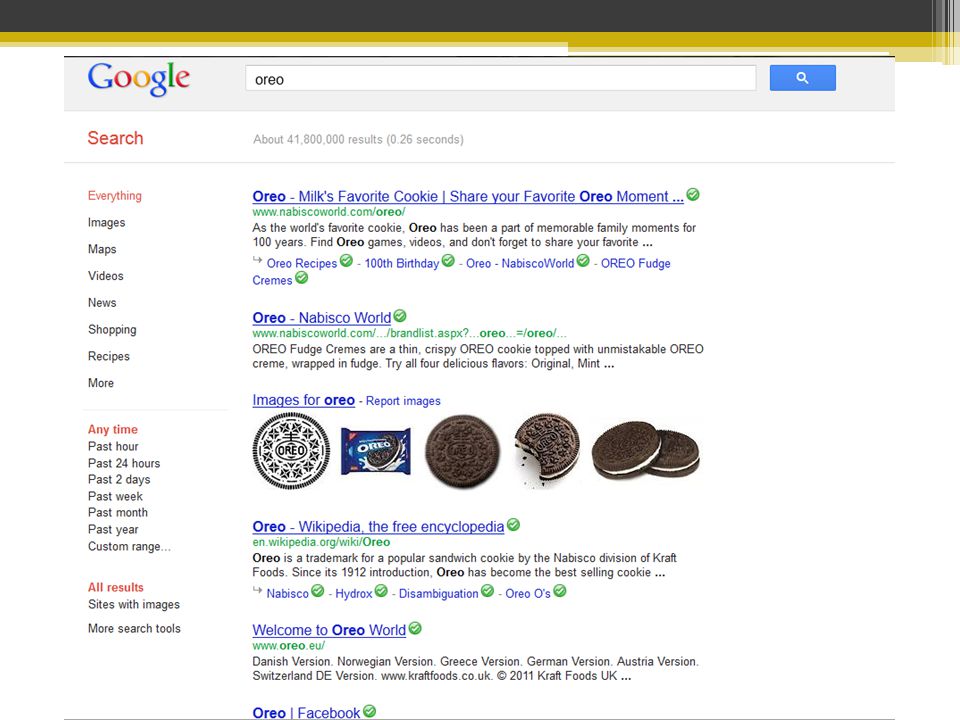The width and height of the screenshot is (960, 720).
Task: Switch to Maps search results
Action: (102, 249)
